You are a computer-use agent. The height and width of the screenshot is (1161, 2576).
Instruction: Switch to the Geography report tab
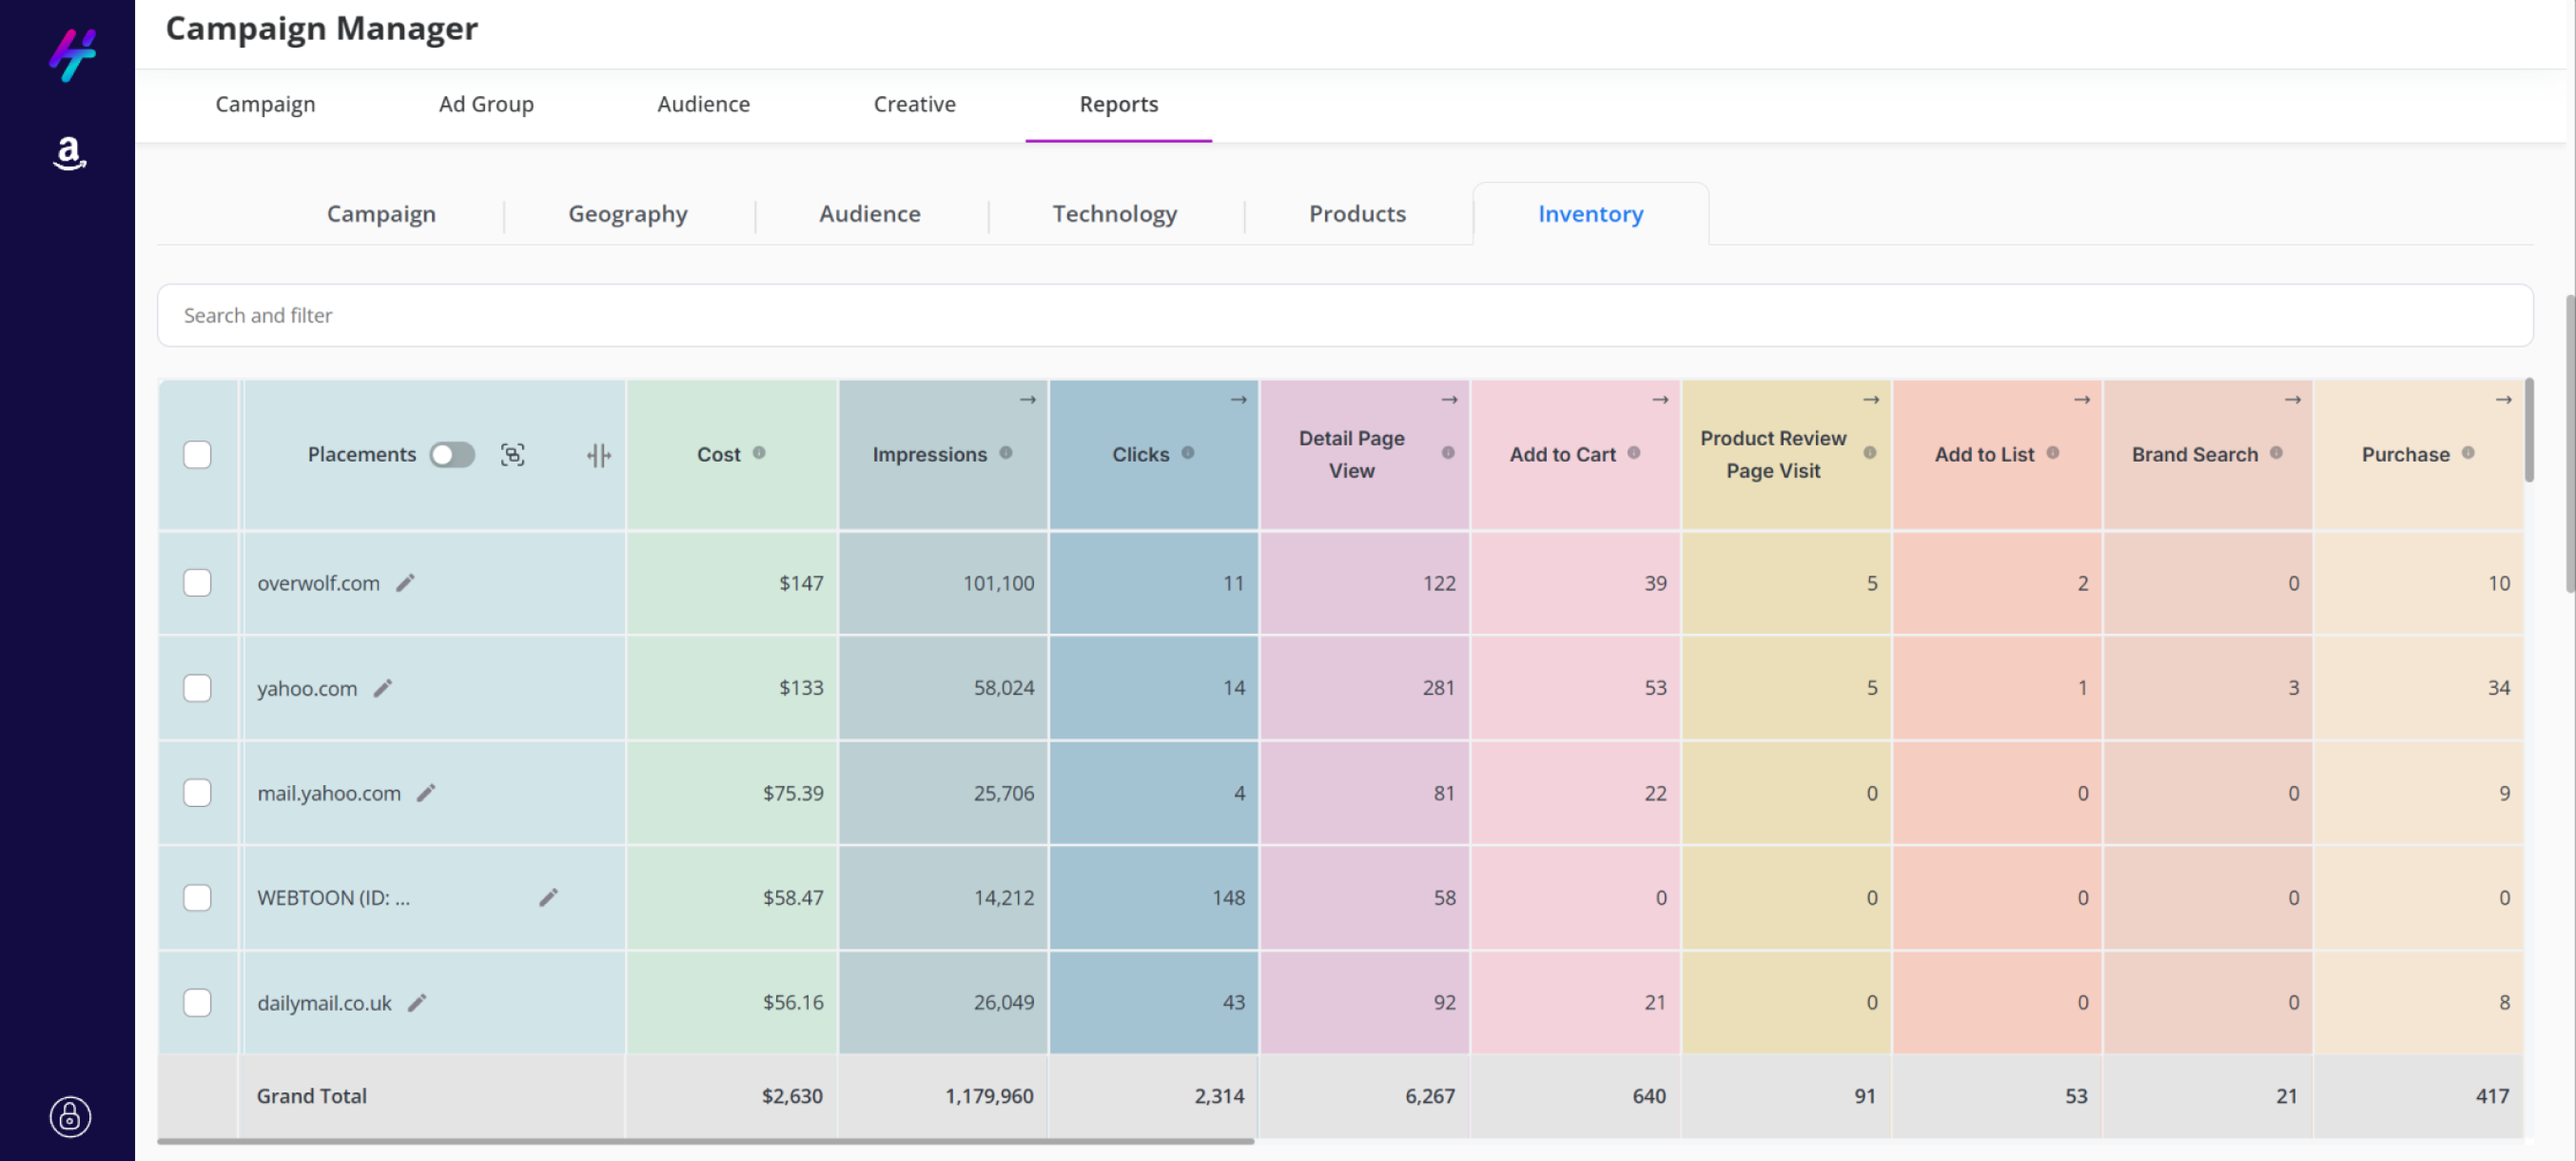coord(627,214)
